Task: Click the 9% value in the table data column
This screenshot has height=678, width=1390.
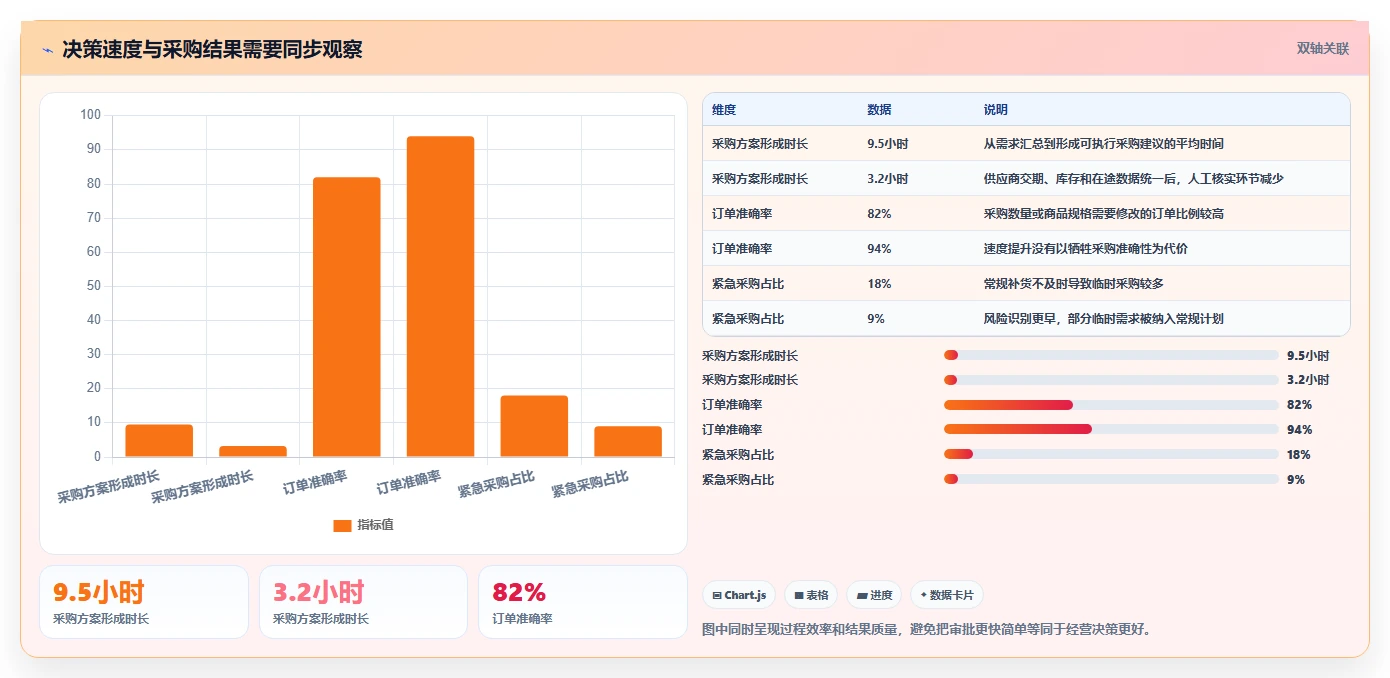Action: click(876, 319)
